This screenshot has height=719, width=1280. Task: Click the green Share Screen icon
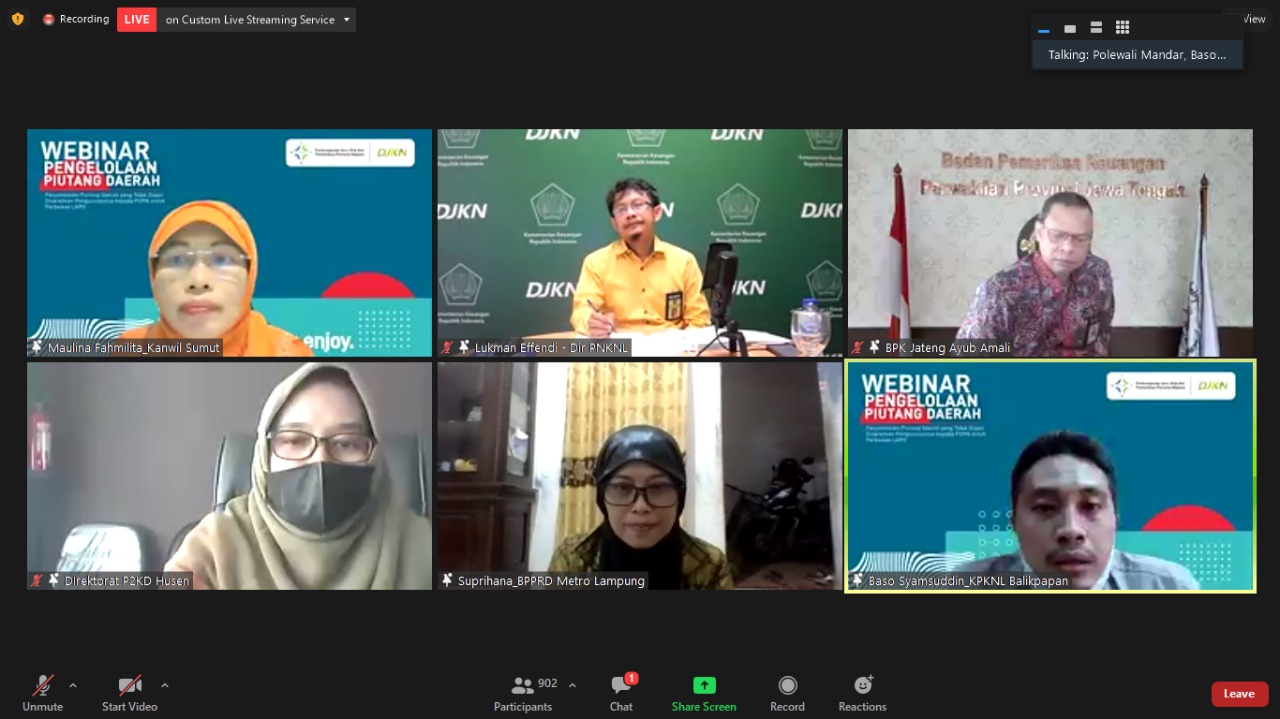pyautogui.click(x=704, y=686)
